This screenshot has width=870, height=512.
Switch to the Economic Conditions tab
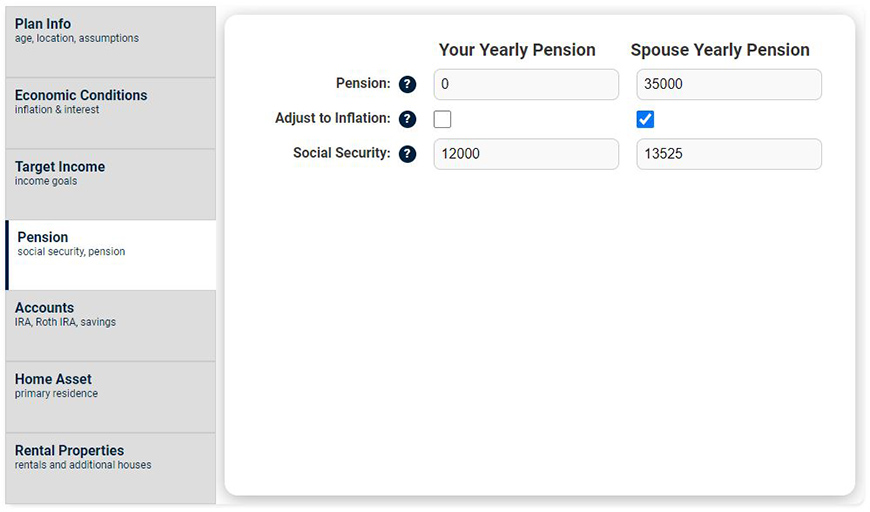(110, 113)
